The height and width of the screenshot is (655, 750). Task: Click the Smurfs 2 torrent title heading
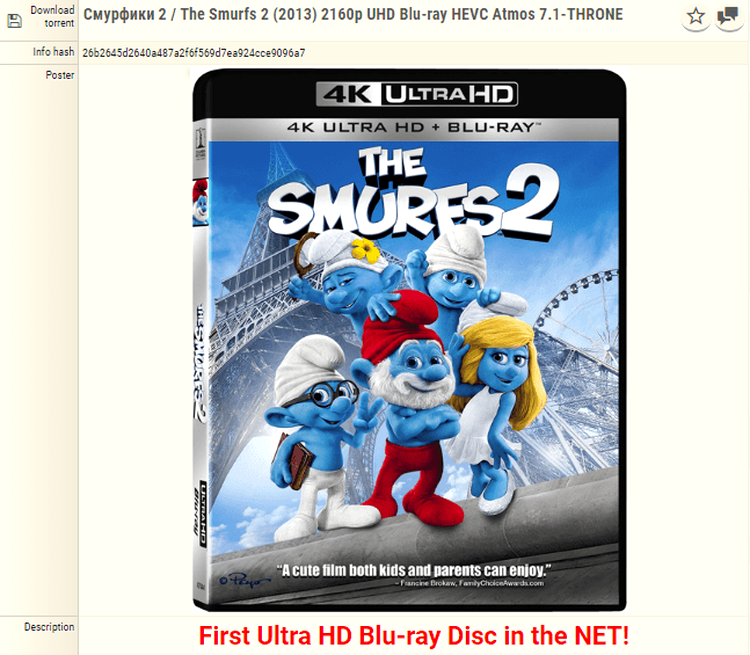353,14
